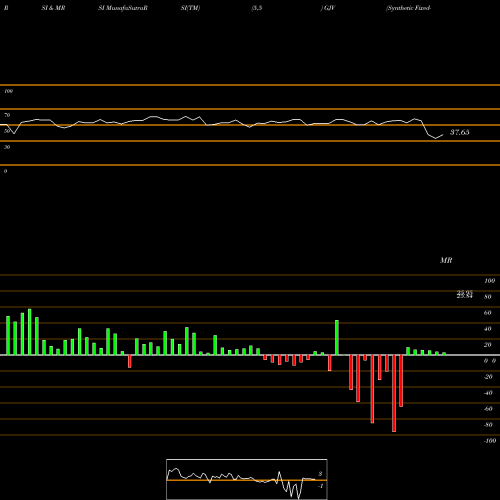Click the 37.65 RSI value label

click(x=460, y=132)
